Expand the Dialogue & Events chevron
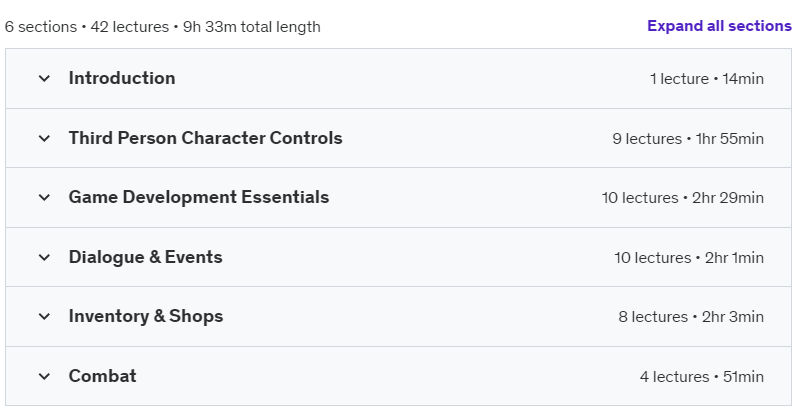The height and width of the screenshot is (410, 793). click(x=45, y=257)
